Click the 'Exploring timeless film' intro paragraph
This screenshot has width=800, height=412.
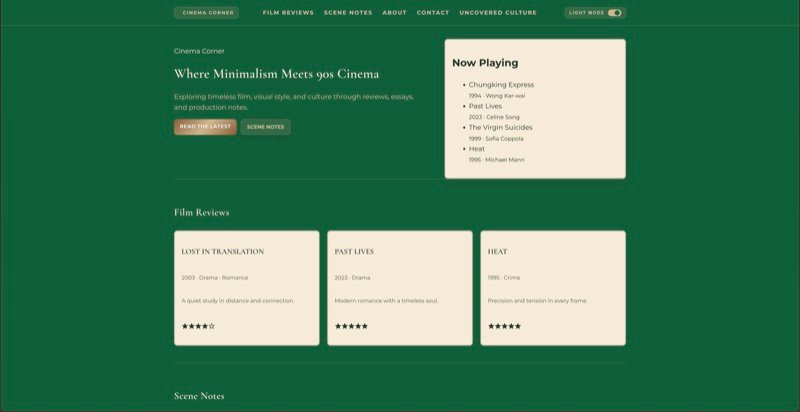pyautogui.click(x=294, y=102)
